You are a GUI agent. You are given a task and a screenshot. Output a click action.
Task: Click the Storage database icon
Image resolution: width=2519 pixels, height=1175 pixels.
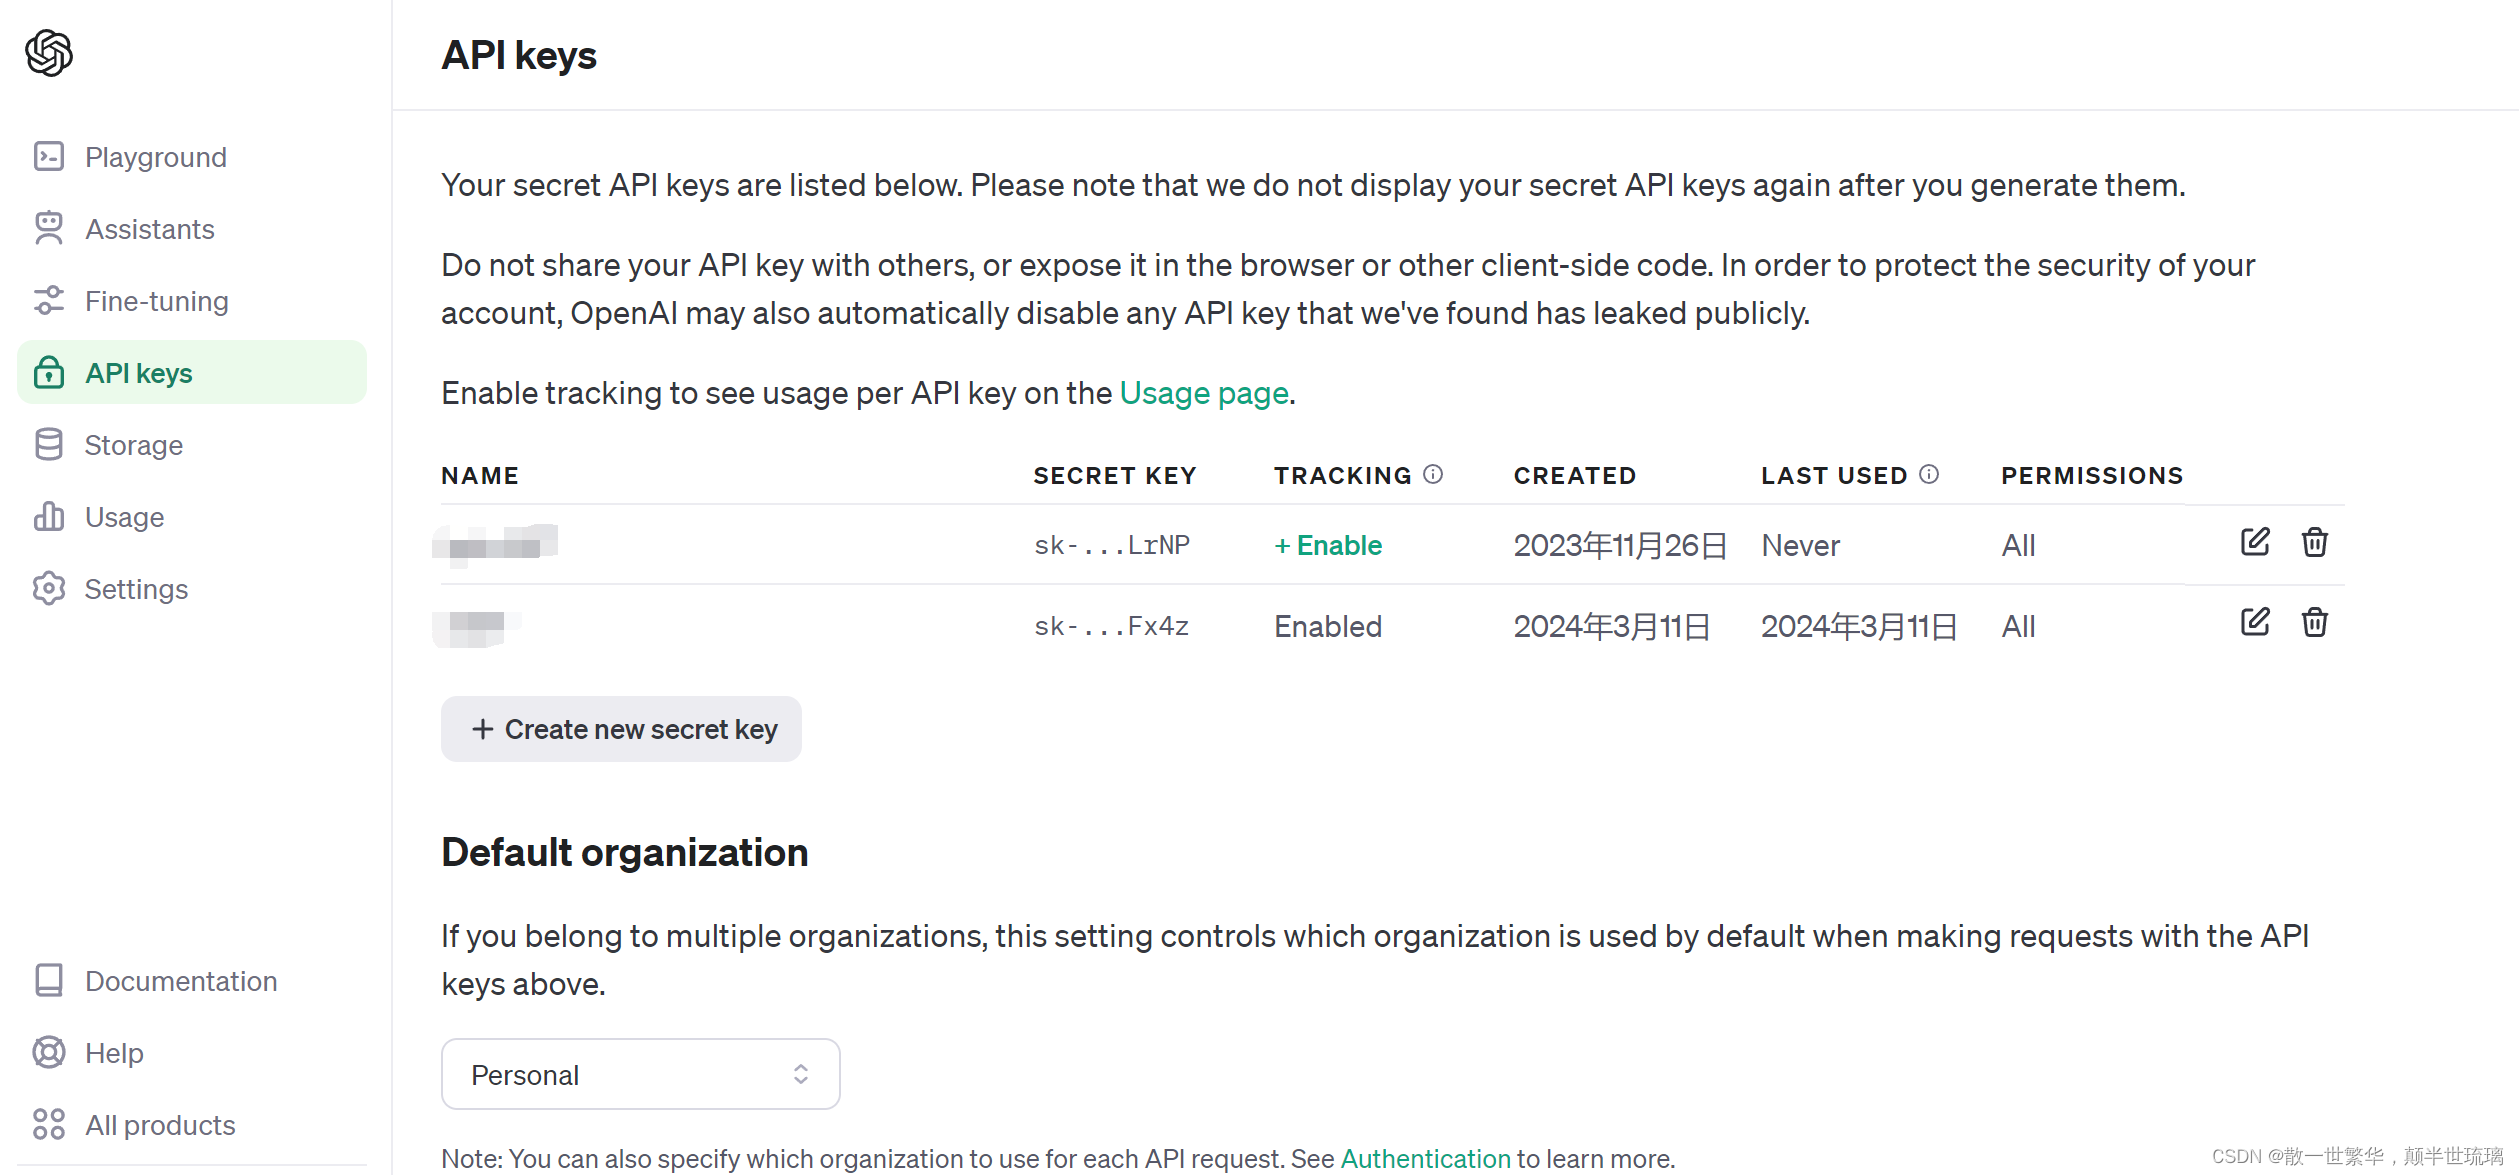coord(49,445)
